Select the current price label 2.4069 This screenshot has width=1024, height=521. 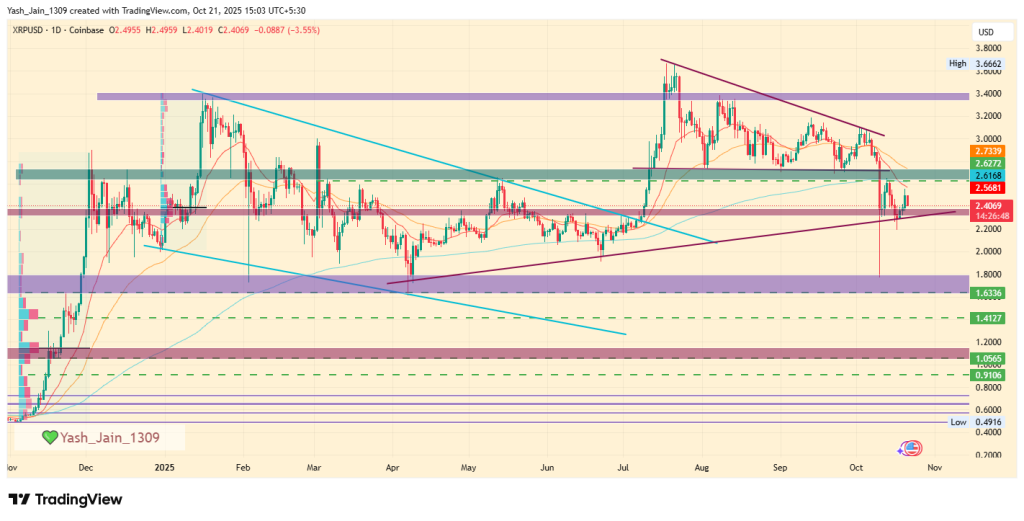tap(986, 204)
